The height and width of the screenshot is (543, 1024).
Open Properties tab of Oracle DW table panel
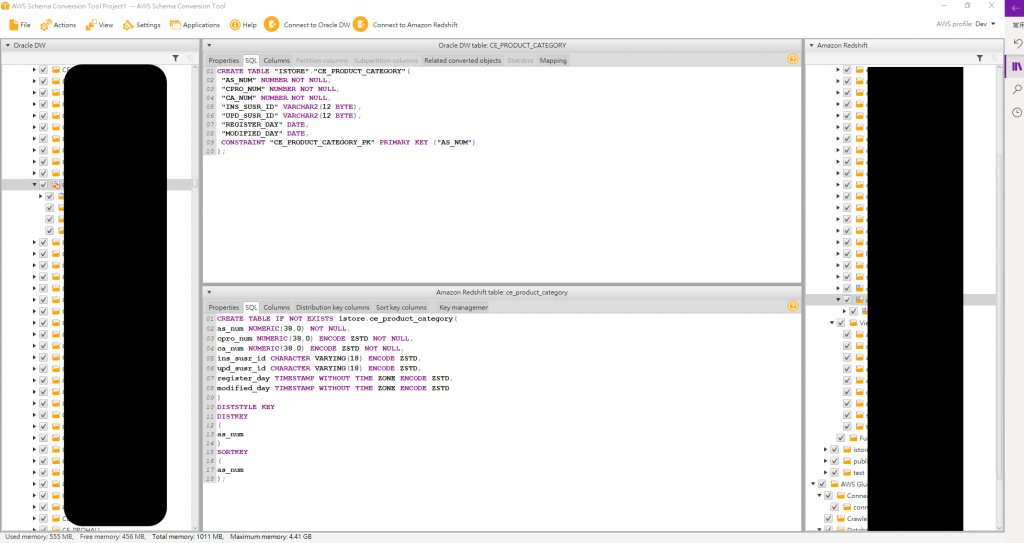(x=223, y=60)
